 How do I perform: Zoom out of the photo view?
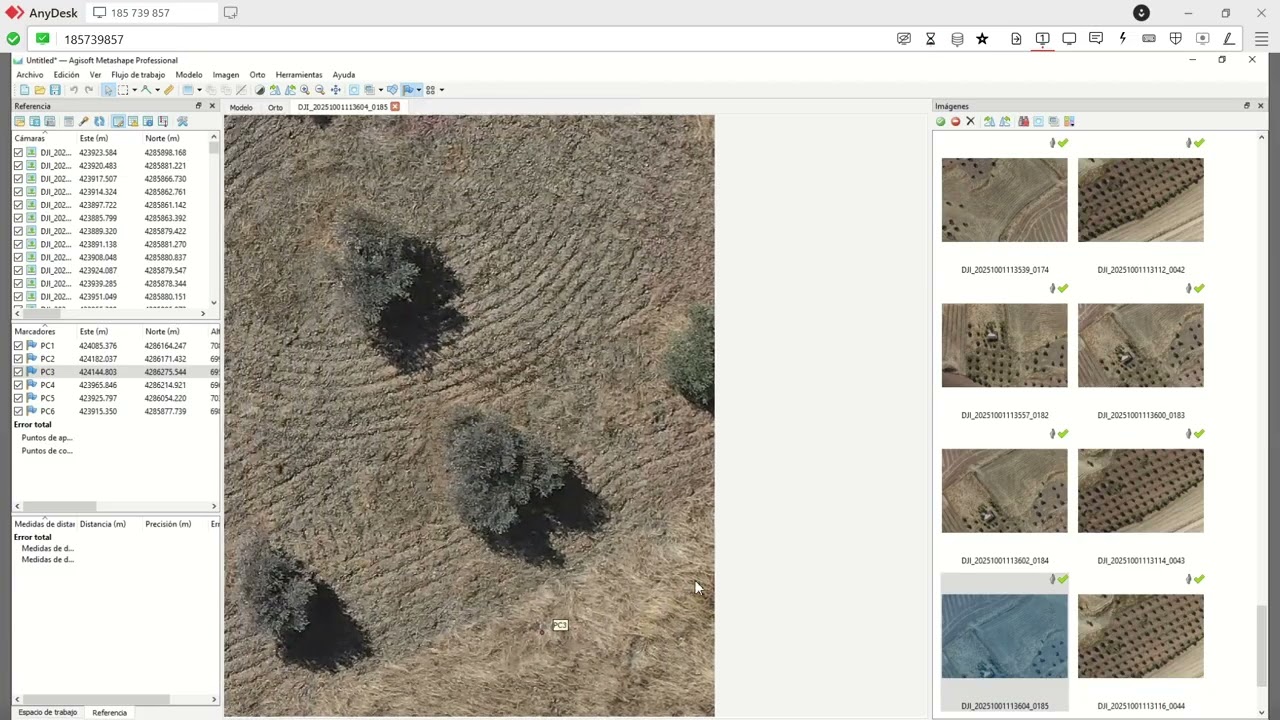320,90
